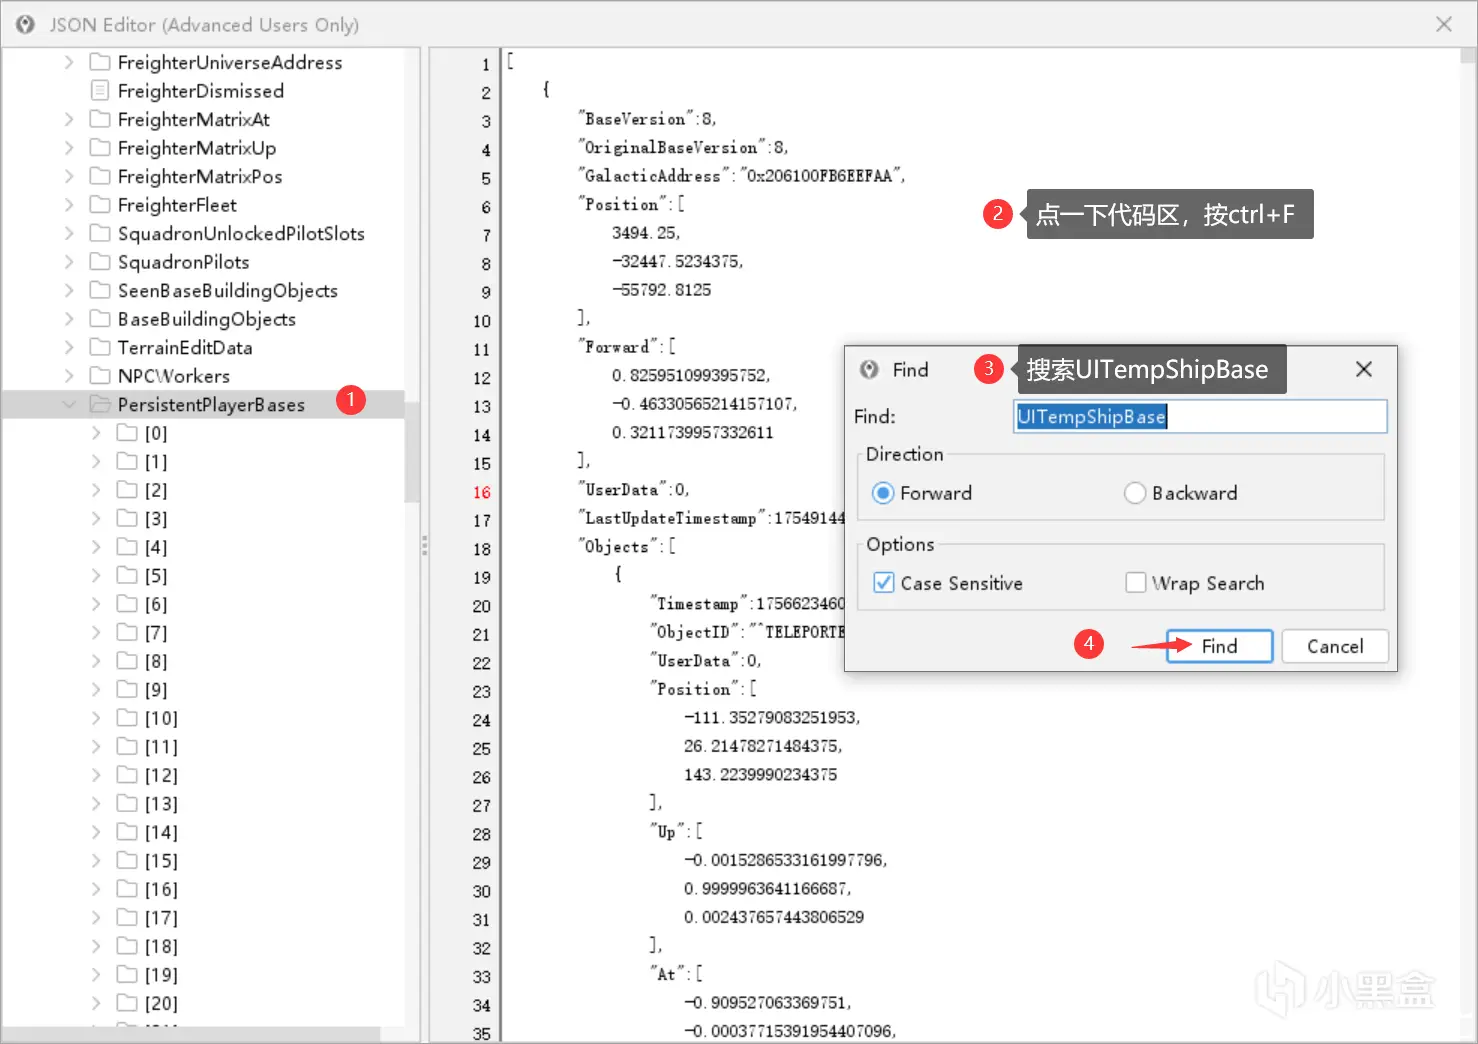Click the JSON Editor title bar app icon
1478x1044 pixels.
[25, 24]
